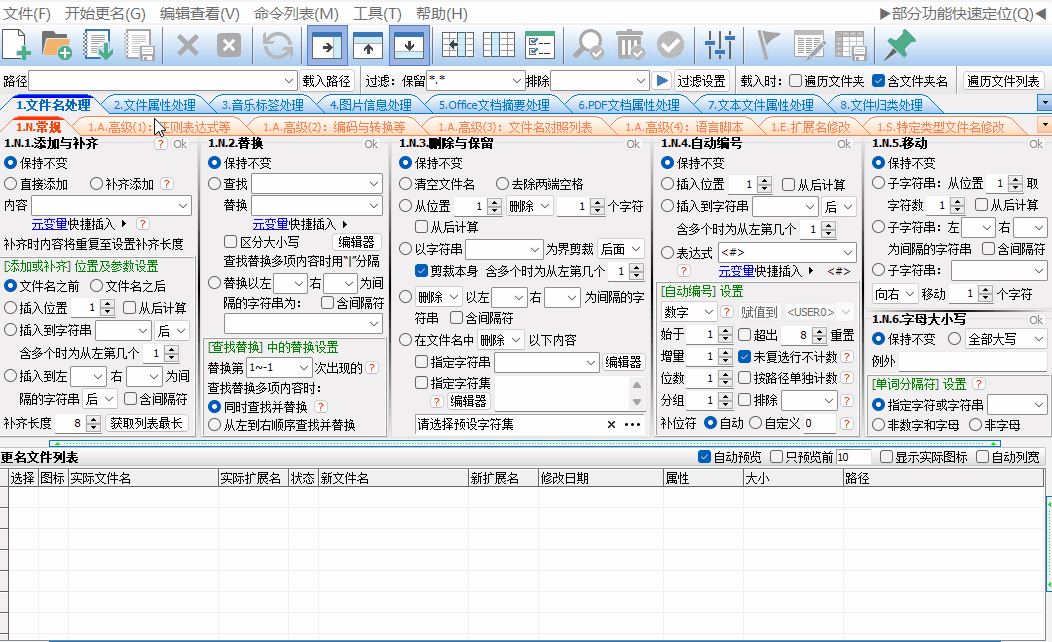1052x642 pixels.
Task: Click the highlighted column grid icon
Action: [x=498, y=45]
